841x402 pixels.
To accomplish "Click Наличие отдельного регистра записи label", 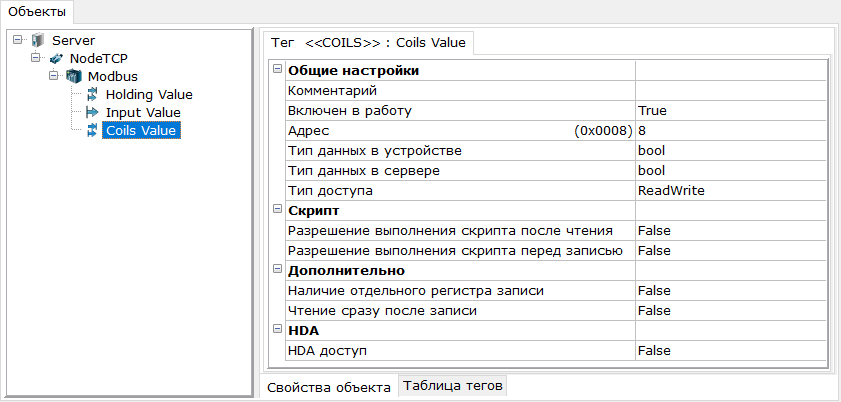I will (x=416, y=291).
